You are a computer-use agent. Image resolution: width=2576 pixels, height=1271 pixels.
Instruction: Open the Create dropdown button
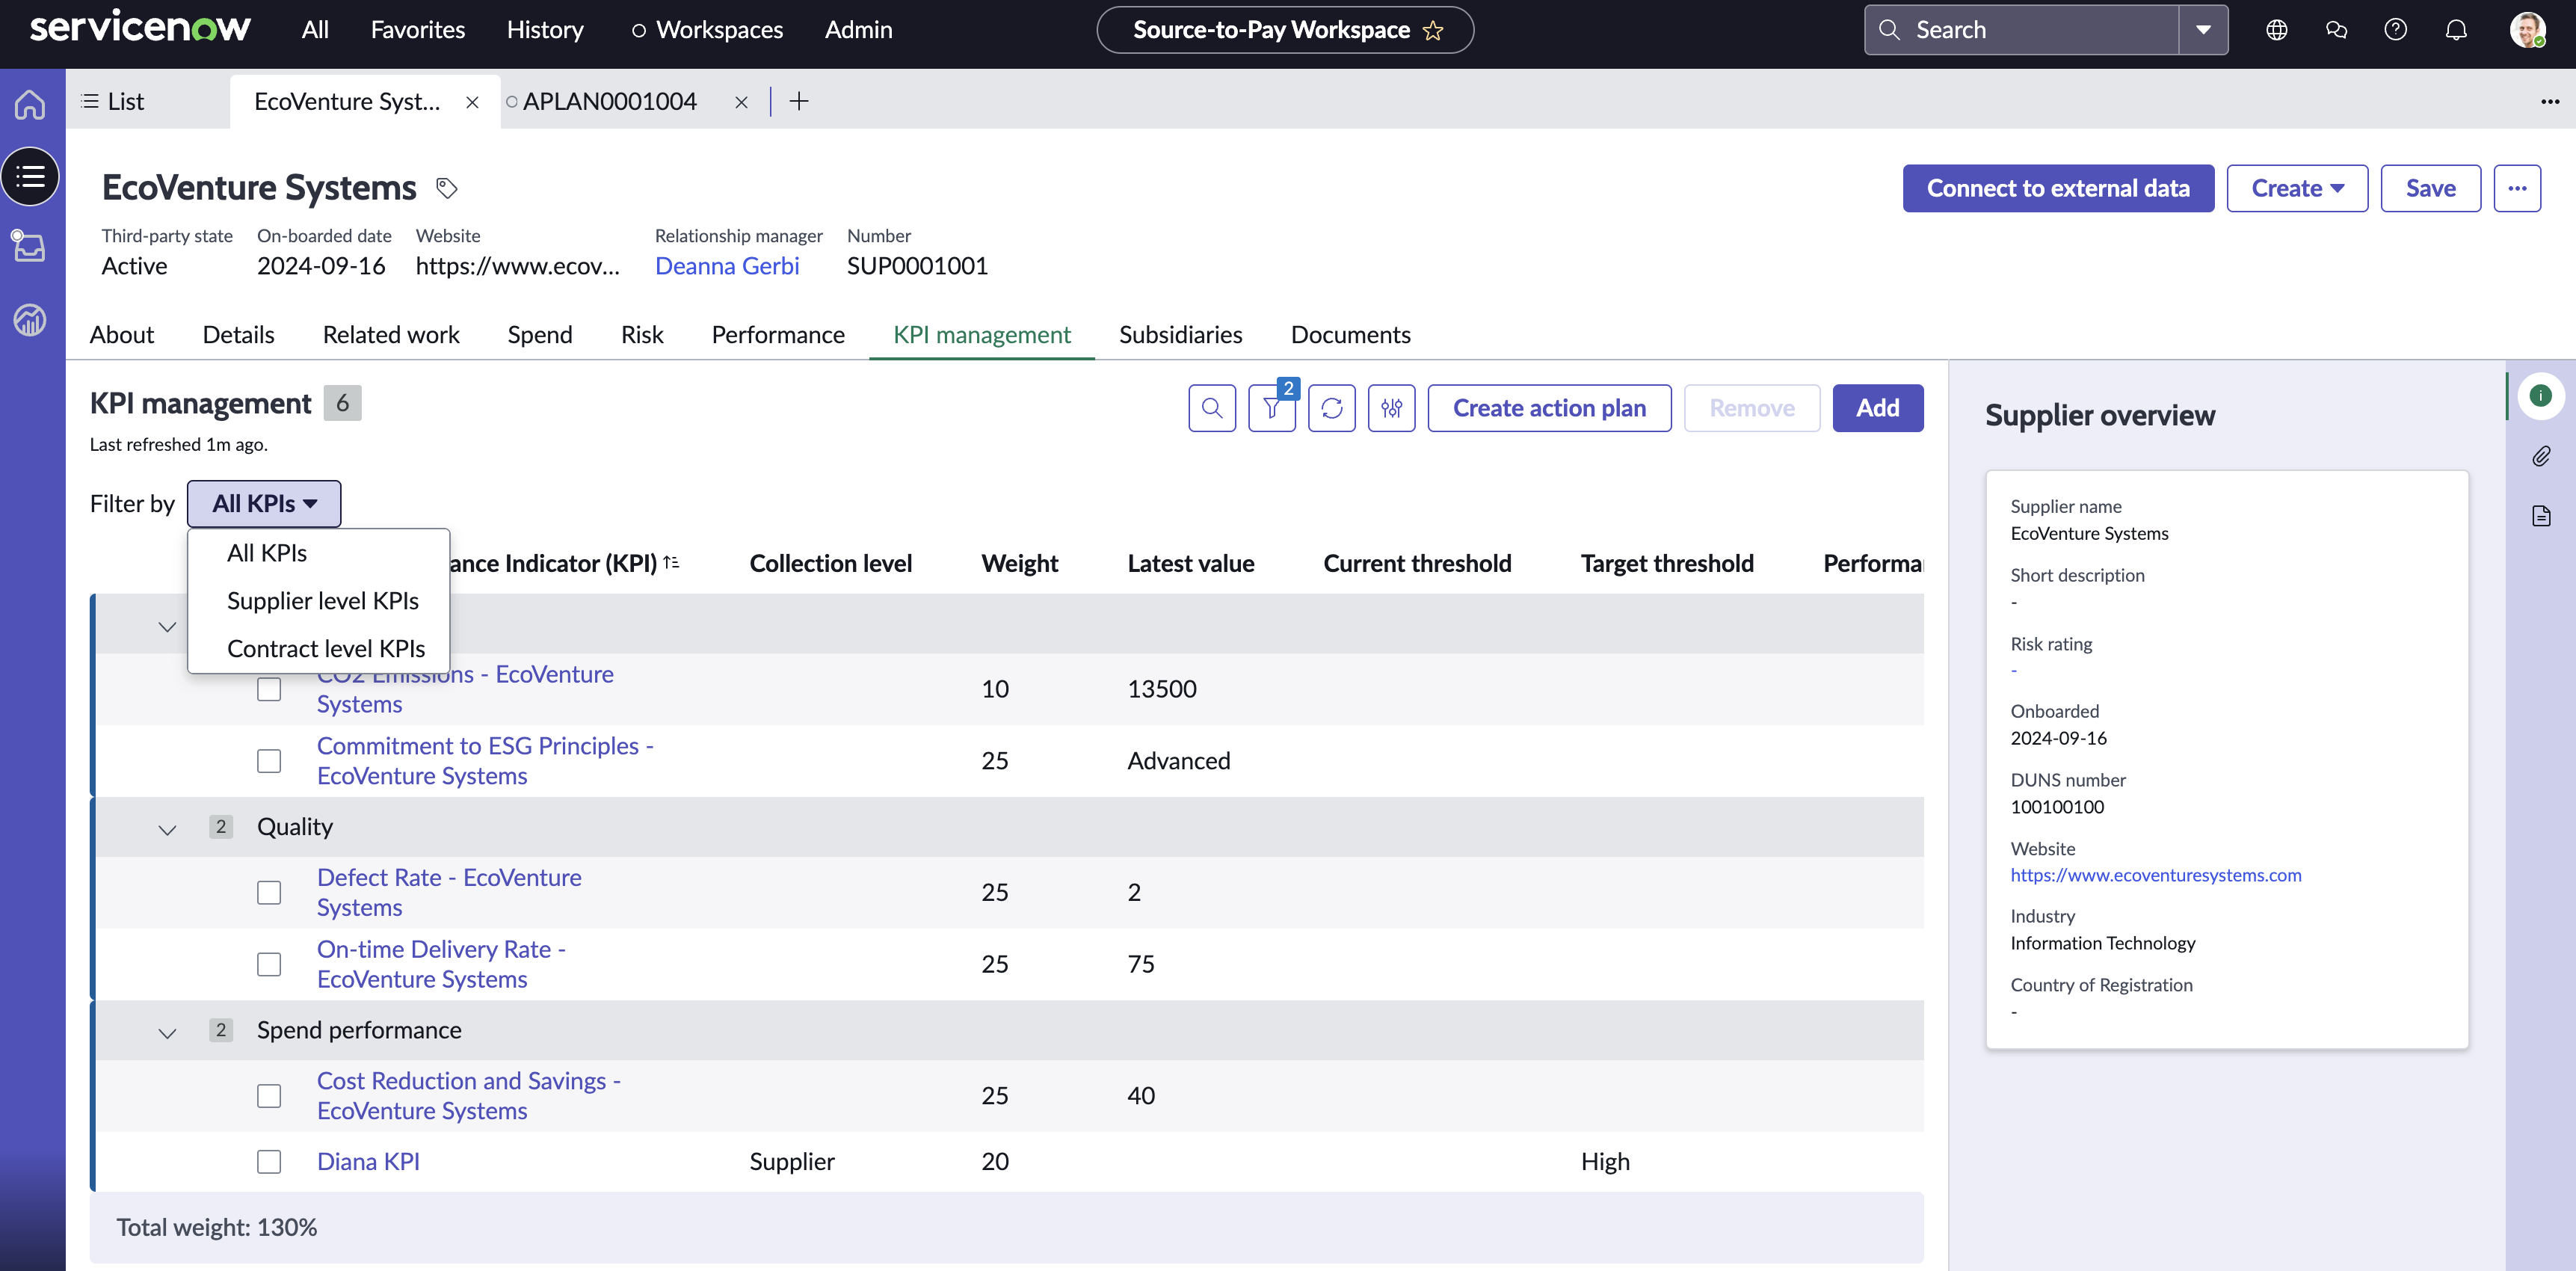[2297, 188]
